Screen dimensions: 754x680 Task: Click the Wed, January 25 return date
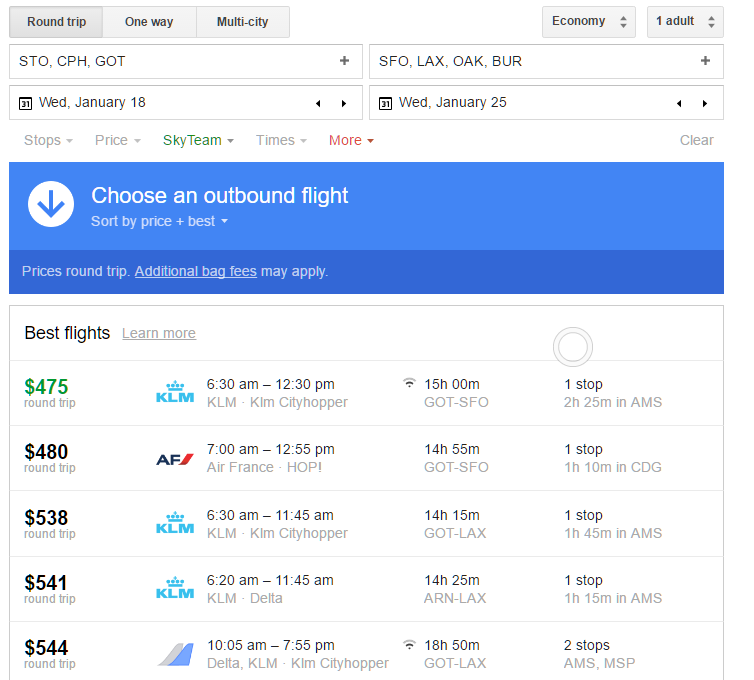pyautogui.click(x=452, y=102)
